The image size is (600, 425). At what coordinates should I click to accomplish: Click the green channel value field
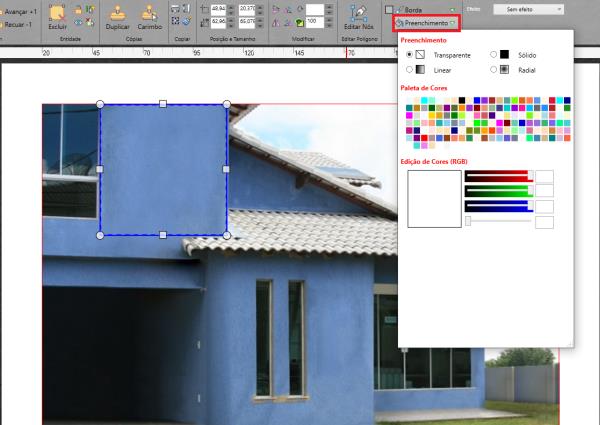pyautogui.click(x=545, y=191)
